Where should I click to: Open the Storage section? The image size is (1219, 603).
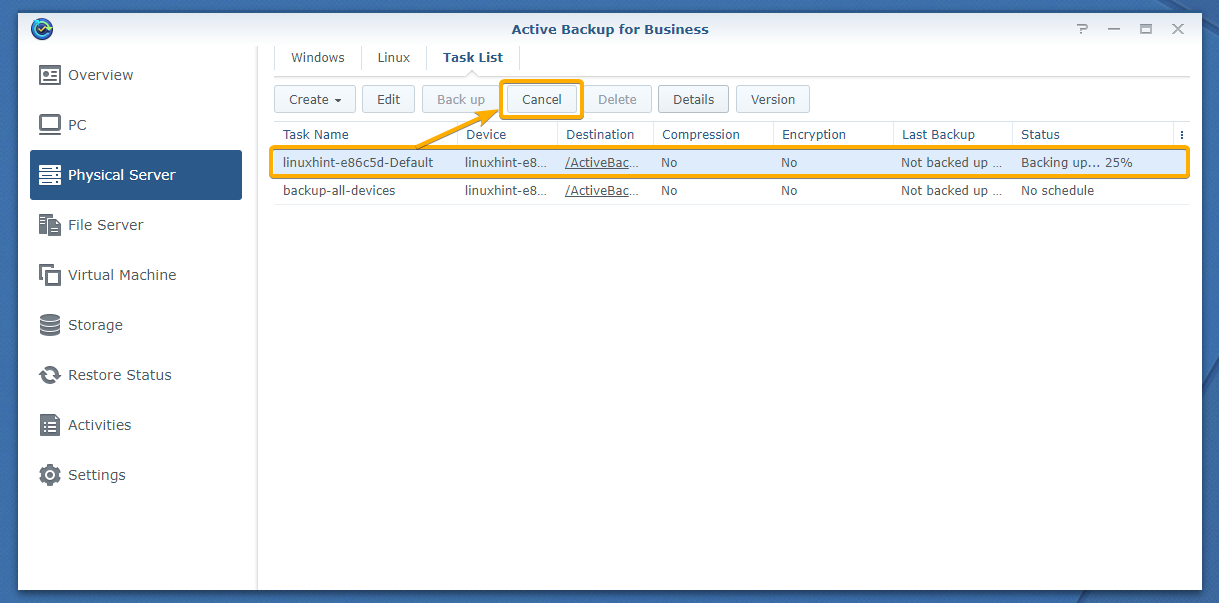pyautogui.click(x=136, y=325)
